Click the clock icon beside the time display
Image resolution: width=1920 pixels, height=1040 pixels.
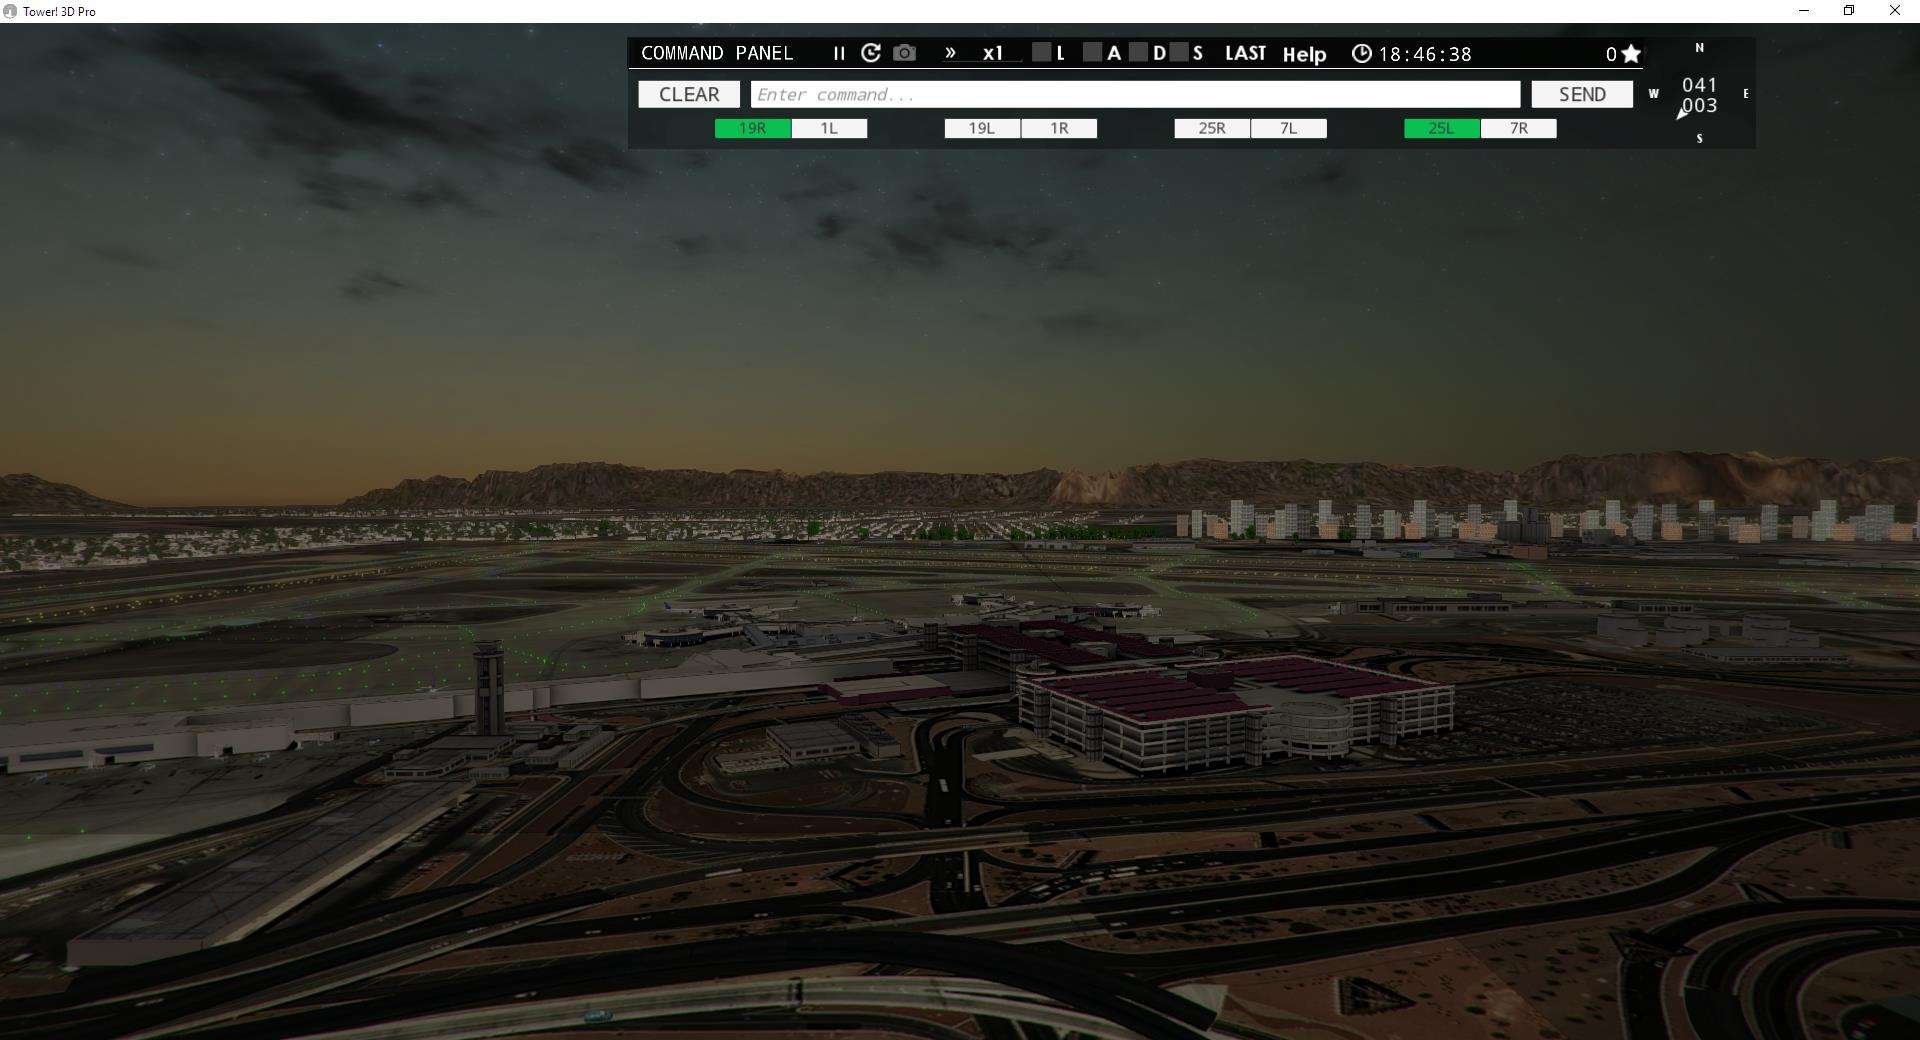[x=1362, y=54]
